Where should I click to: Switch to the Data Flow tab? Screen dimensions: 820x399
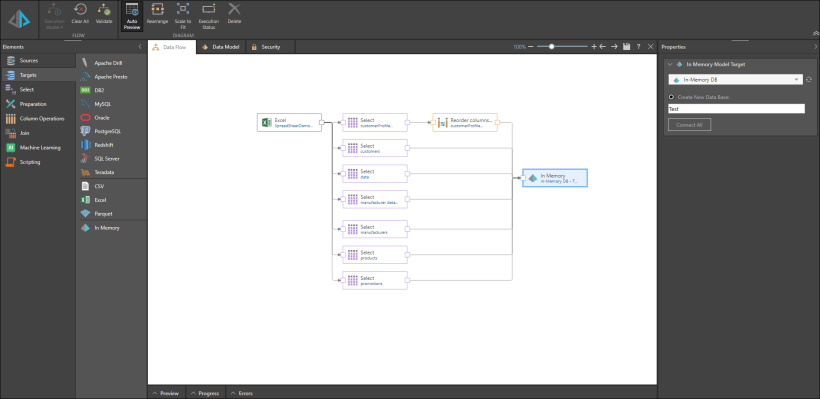(x=172, y=47)
